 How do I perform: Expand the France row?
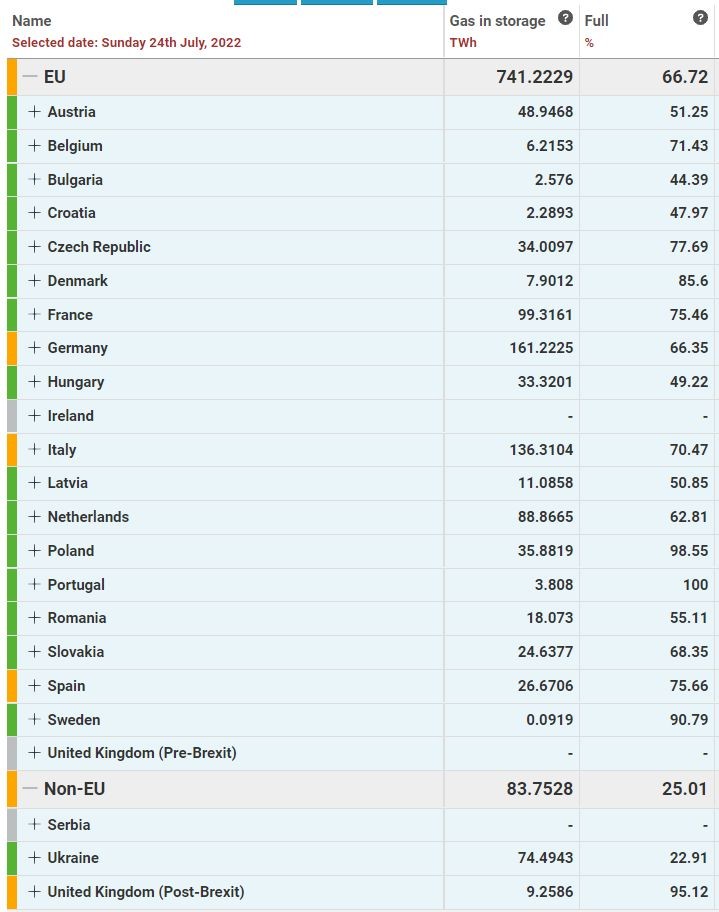click(34, 314)
